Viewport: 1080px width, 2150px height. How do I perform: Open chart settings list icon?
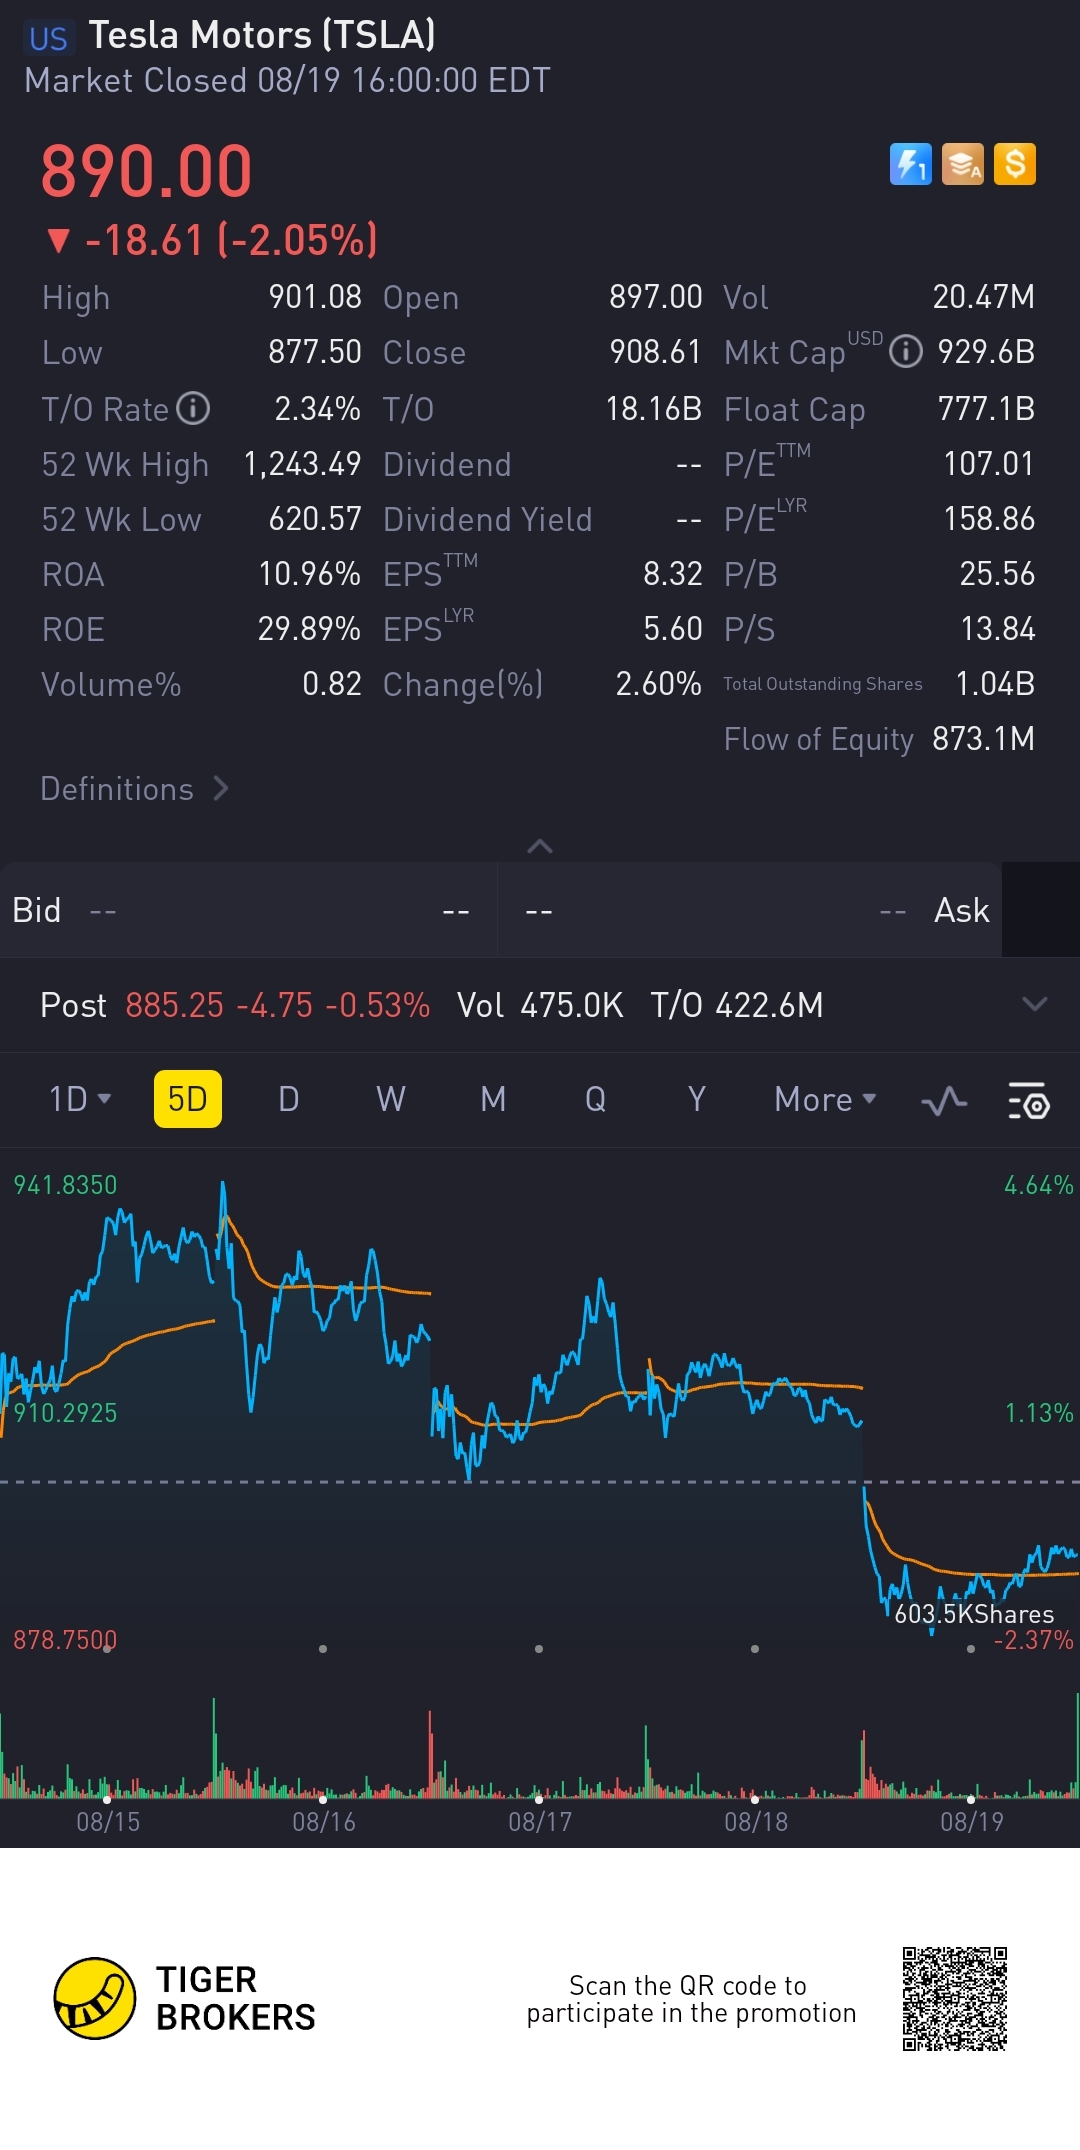[x=1028, y=1100]
